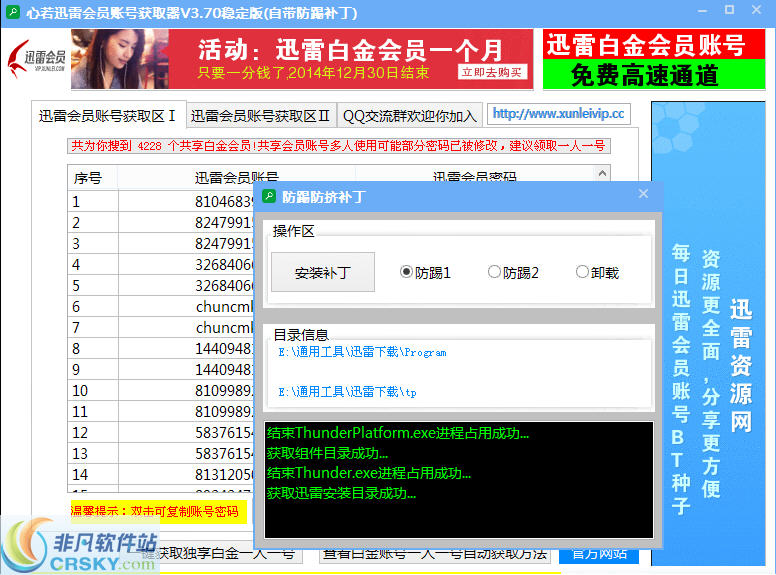776x575 pixels.
Task: Switch to 迅雷会员账号获取区 II tab
Action: click(x=260, y=116)
